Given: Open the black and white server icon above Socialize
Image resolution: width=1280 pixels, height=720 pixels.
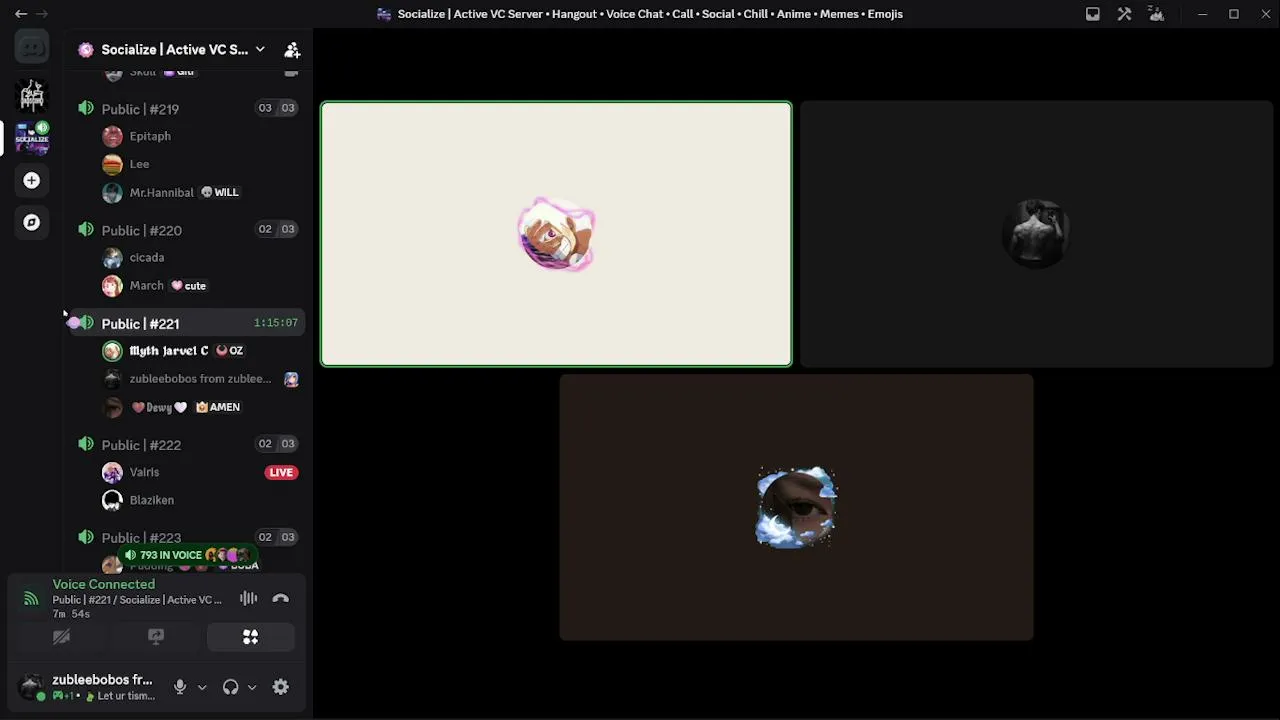Looking at the screenshot, I should 32,95.
